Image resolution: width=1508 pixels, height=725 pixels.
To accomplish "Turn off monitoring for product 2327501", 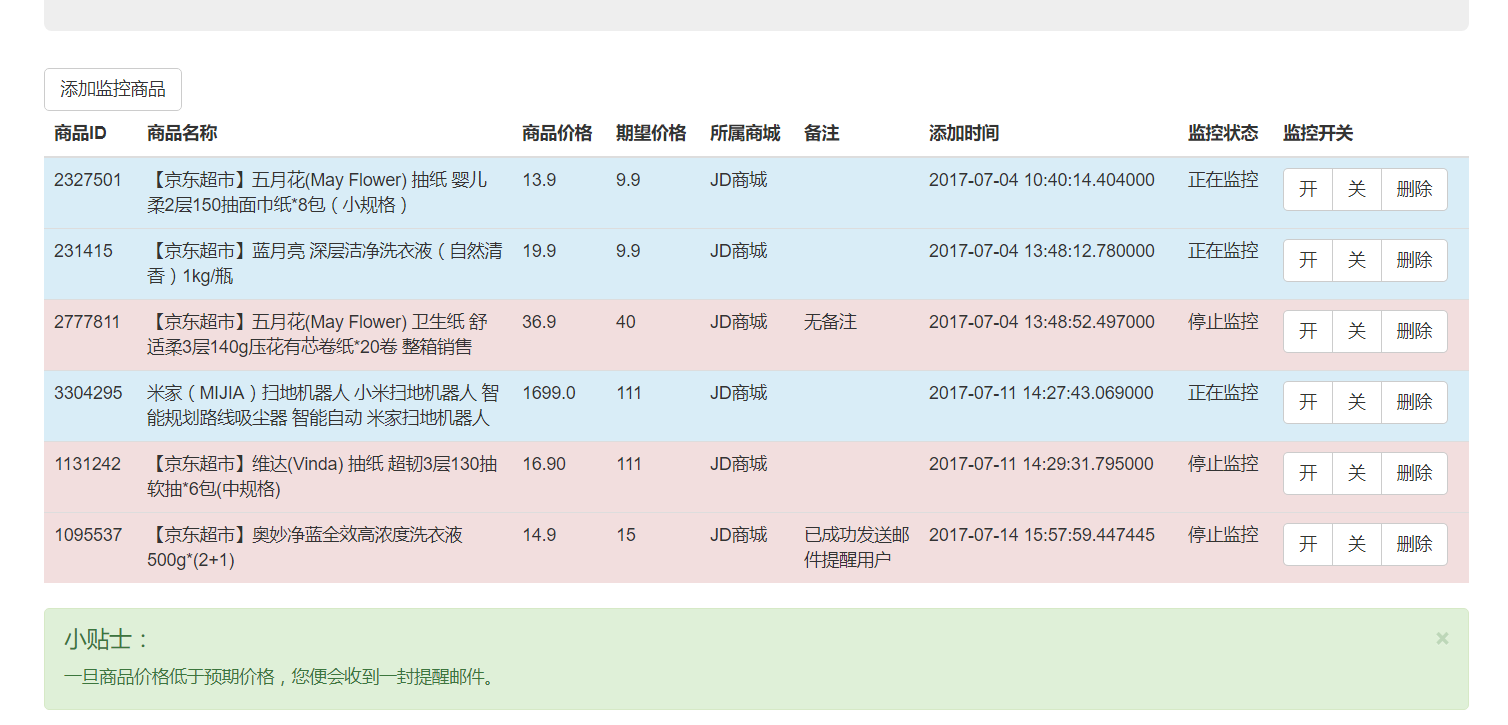I will coord(1357,189).
